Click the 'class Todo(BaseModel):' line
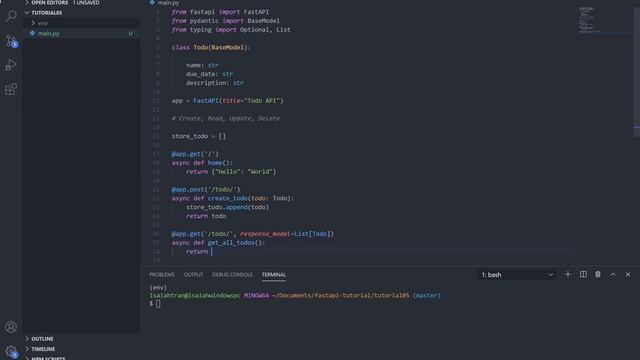Image resolution: width=640 pixels, height=360 pixels. [x=211, y=47]
